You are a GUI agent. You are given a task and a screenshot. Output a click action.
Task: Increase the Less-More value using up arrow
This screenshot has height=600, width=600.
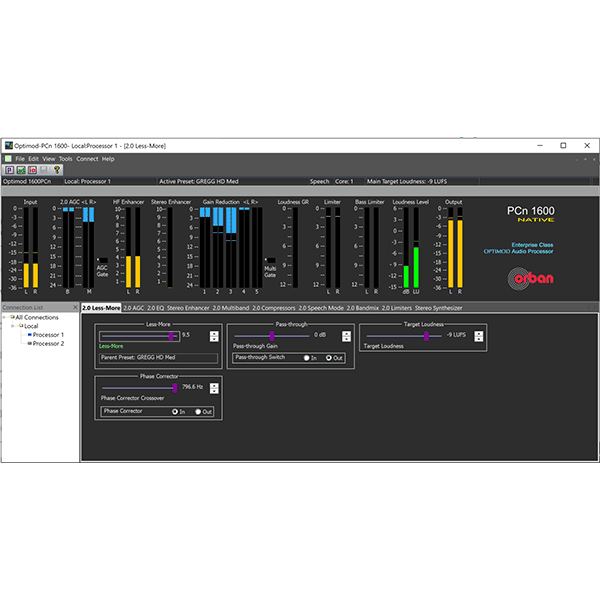point(214,332)
